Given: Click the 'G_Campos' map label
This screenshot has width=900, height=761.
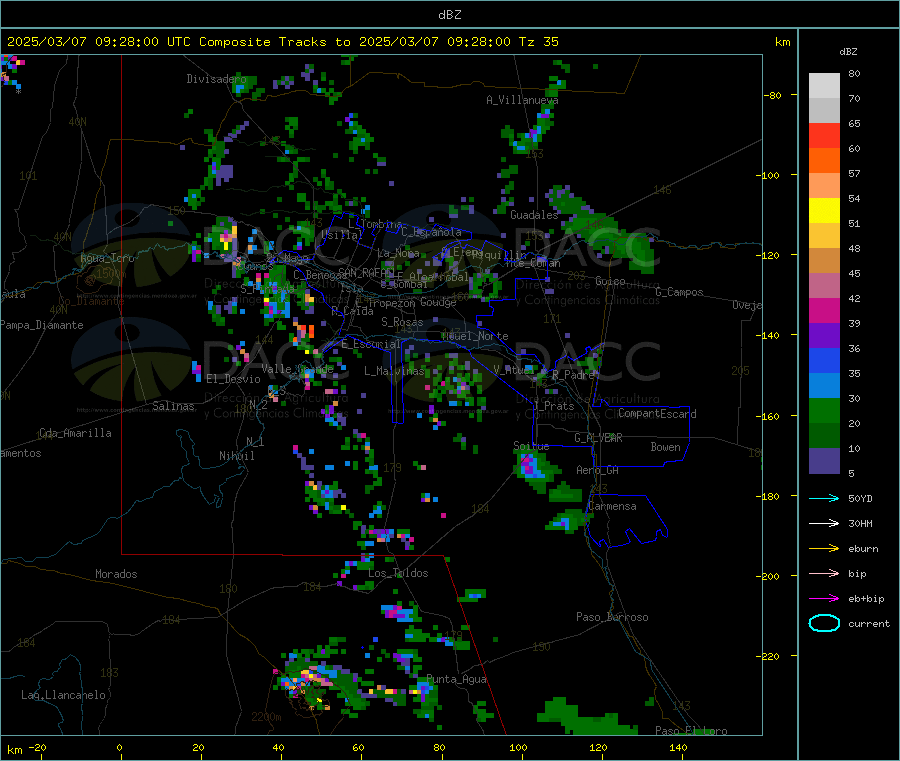Looking at the screenshot, I should [x=680, y=292].
